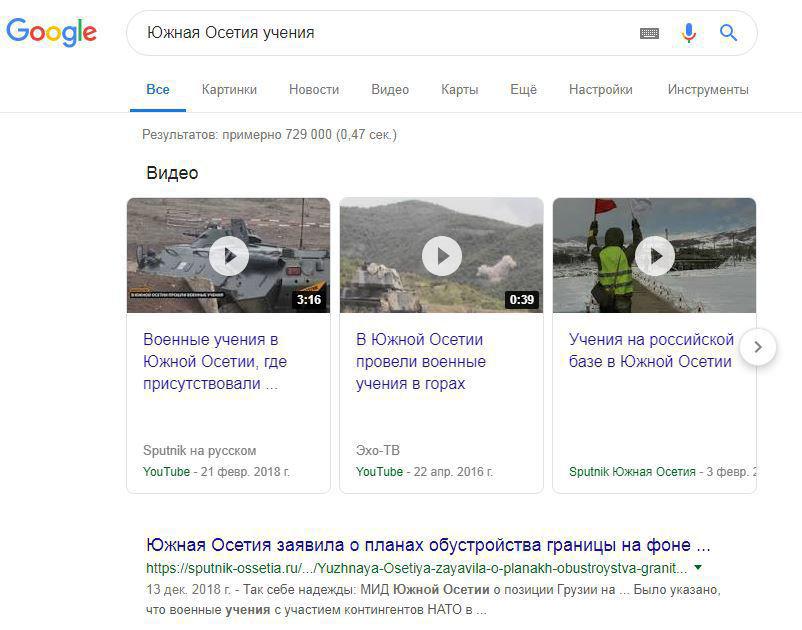Image resolution: width=802 pixels, height=630 pixels.
Task: Click the Google logo
Action: click(x=52, y=32)
